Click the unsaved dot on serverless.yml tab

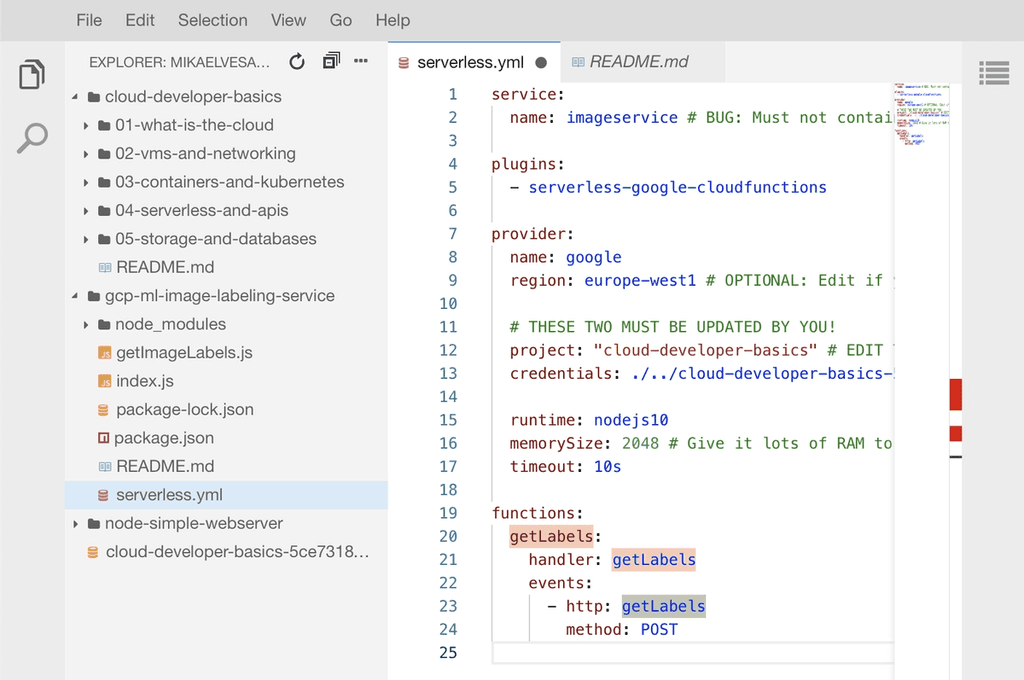tap(541, 62)
